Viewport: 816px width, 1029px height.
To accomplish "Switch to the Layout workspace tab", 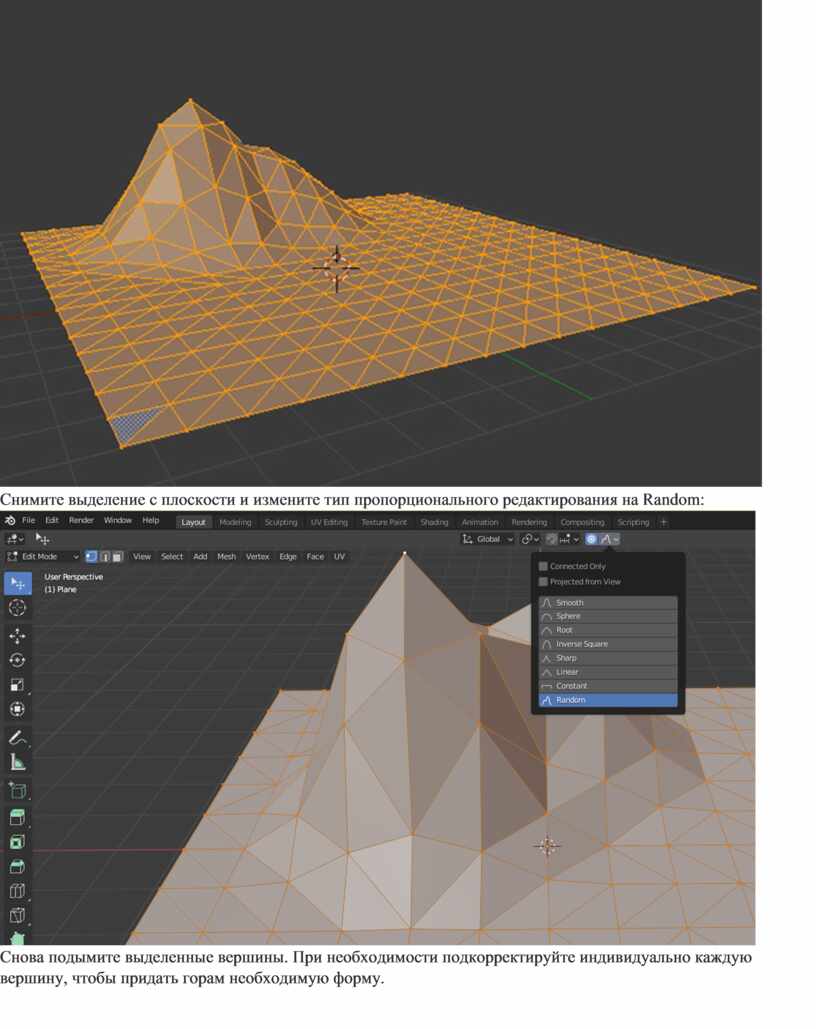I will click(x=194, y=522).
